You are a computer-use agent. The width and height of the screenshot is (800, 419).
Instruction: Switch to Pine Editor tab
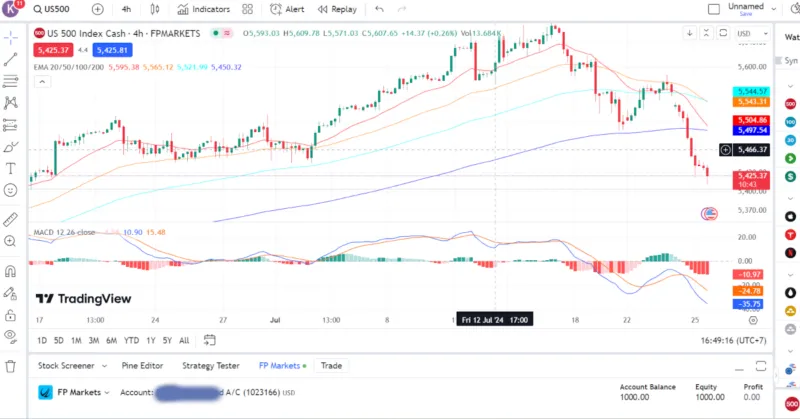(x=142, y=366)
